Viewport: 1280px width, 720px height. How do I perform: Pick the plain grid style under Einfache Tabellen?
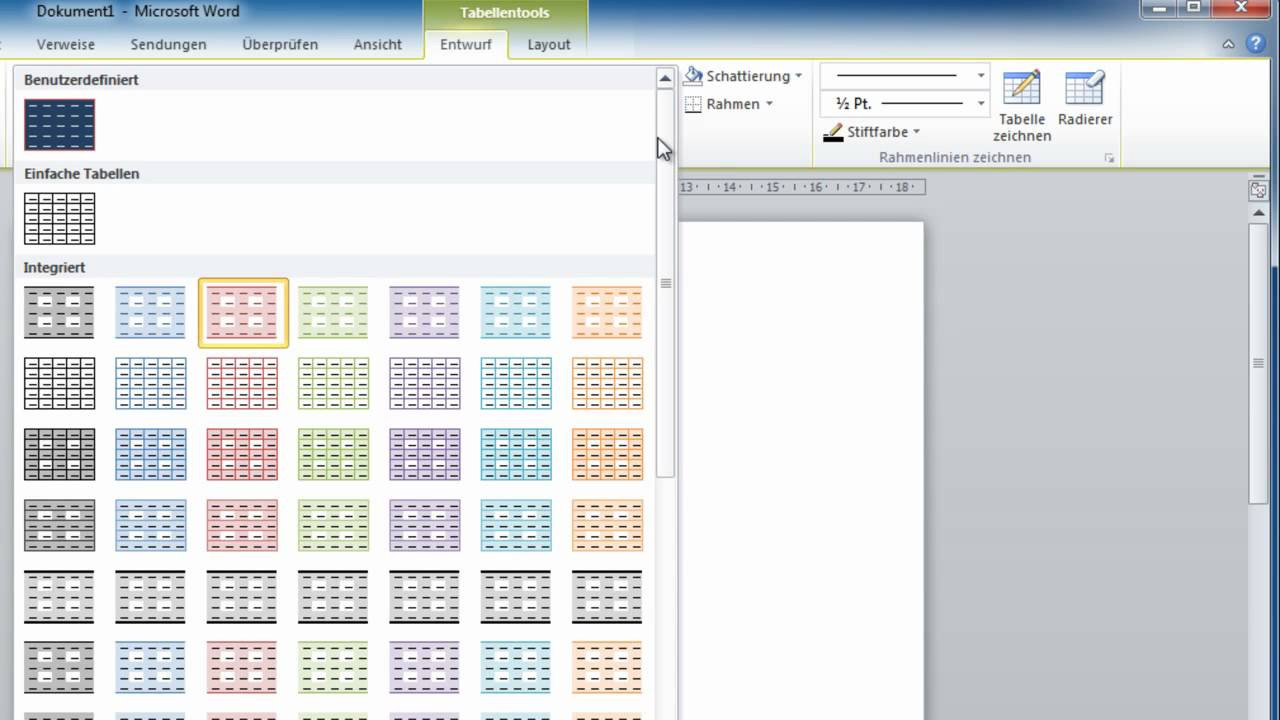point(59,219)
